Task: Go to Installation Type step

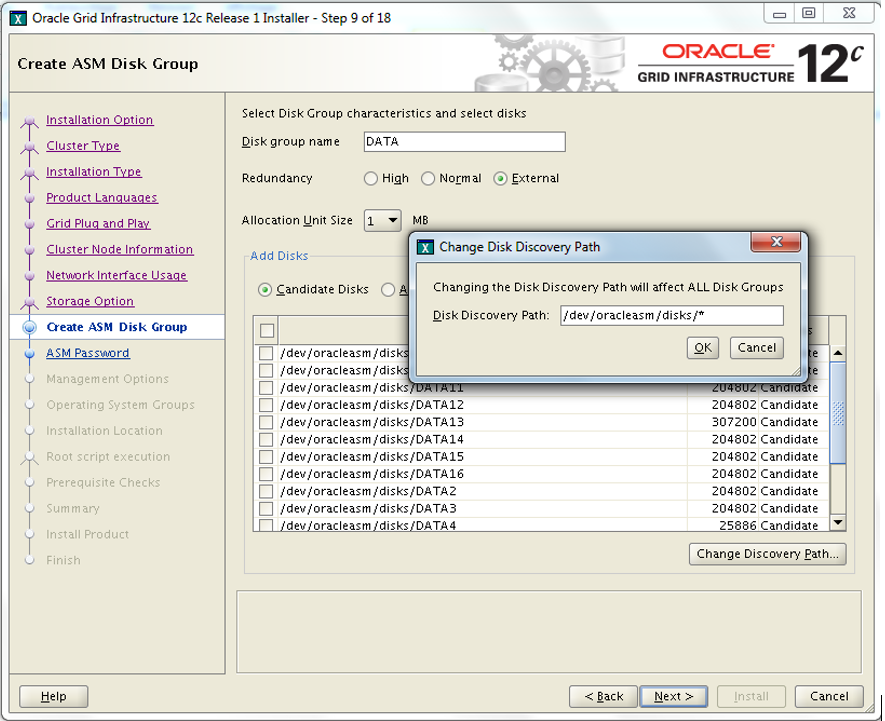Action: [x=94, y=172]
